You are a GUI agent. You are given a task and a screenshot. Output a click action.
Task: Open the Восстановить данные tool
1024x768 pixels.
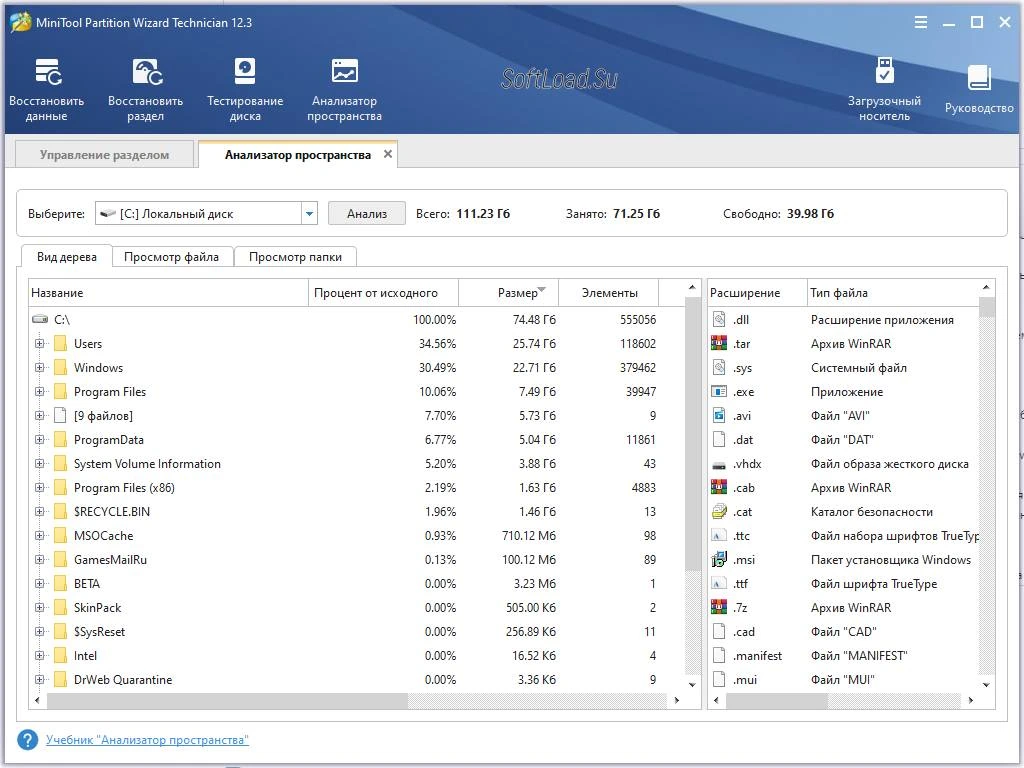coord(46,89)
